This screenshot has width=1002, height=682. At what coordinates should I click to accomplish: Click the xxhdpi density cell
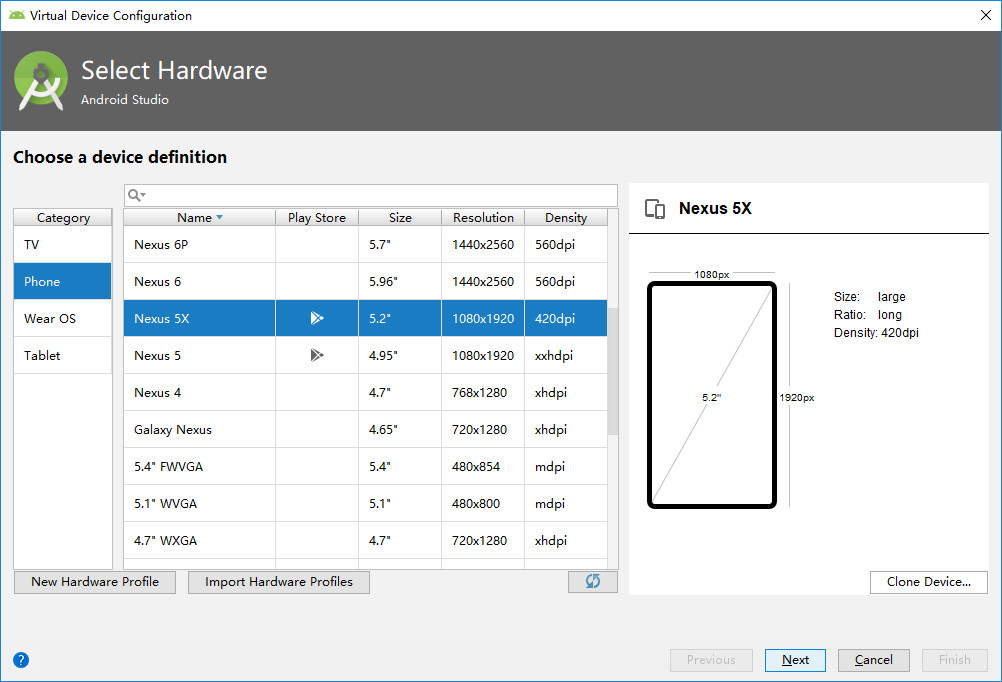coord(566,355)
